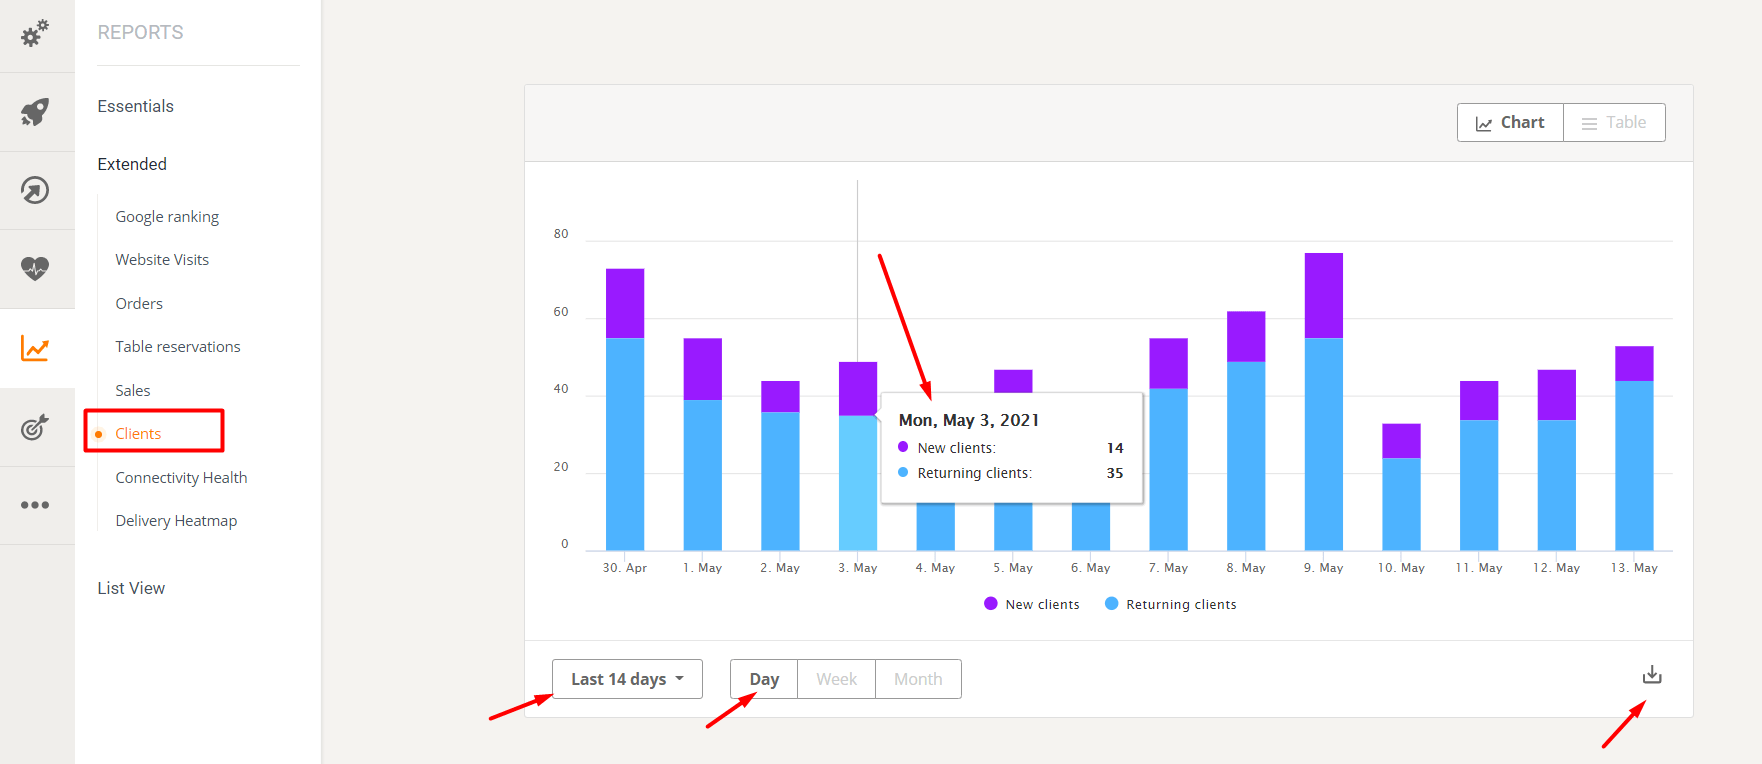This screenshot has height=764, width=1762.
Task: Click the blue Returning clients bar for 30. Apr
Action: [625, 444]
